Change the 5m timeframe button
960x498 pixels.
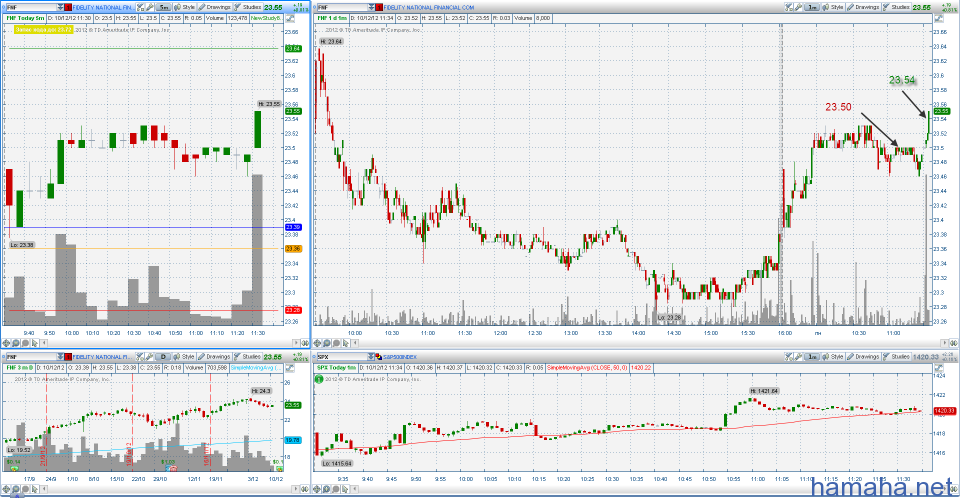click(x=163, y=7)
